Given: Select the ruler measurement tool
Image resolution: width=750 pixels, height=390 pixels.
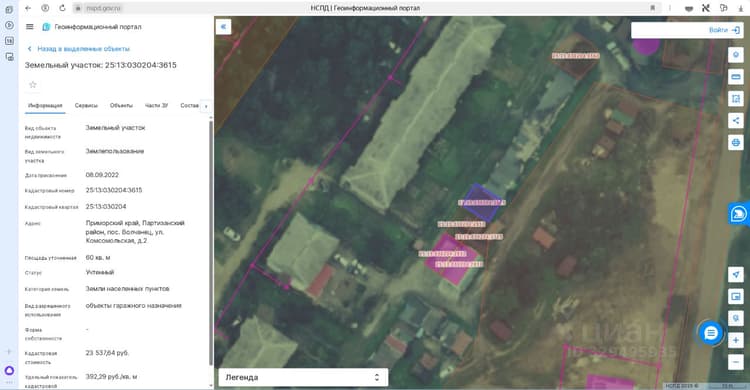Looking at the screenshot, I should pos(736,77).
